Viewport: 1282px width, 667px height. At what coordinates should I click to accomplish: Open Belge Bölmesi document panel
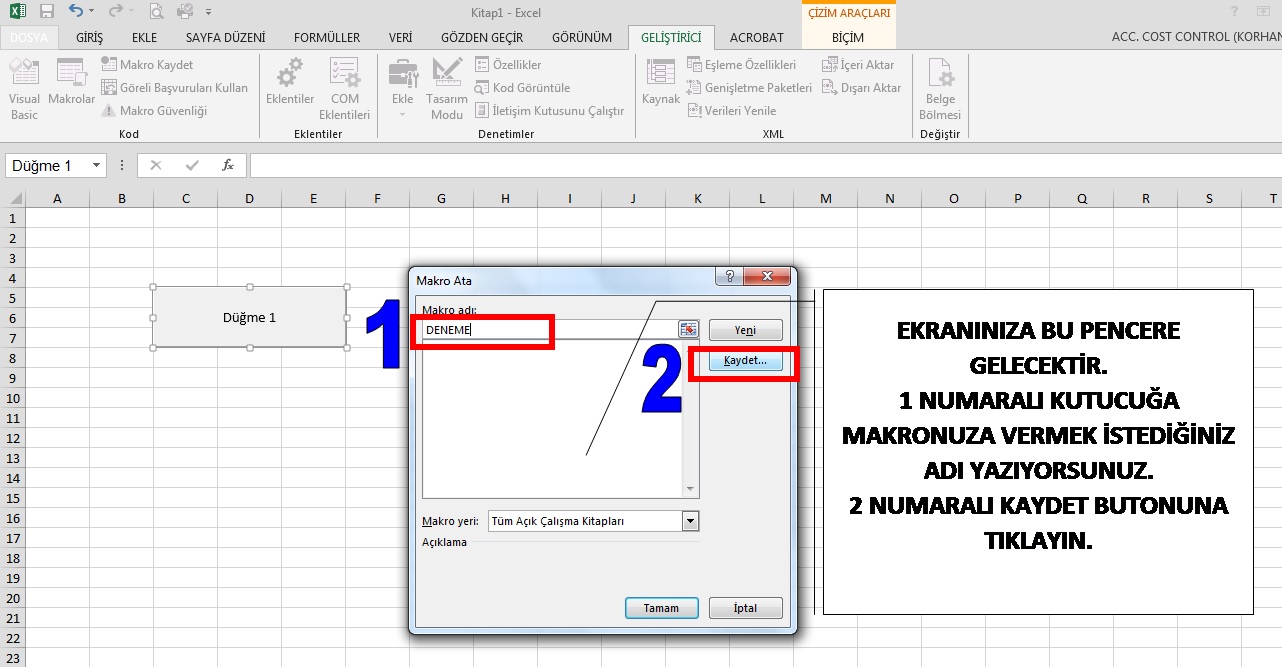(x=940, y=89)
